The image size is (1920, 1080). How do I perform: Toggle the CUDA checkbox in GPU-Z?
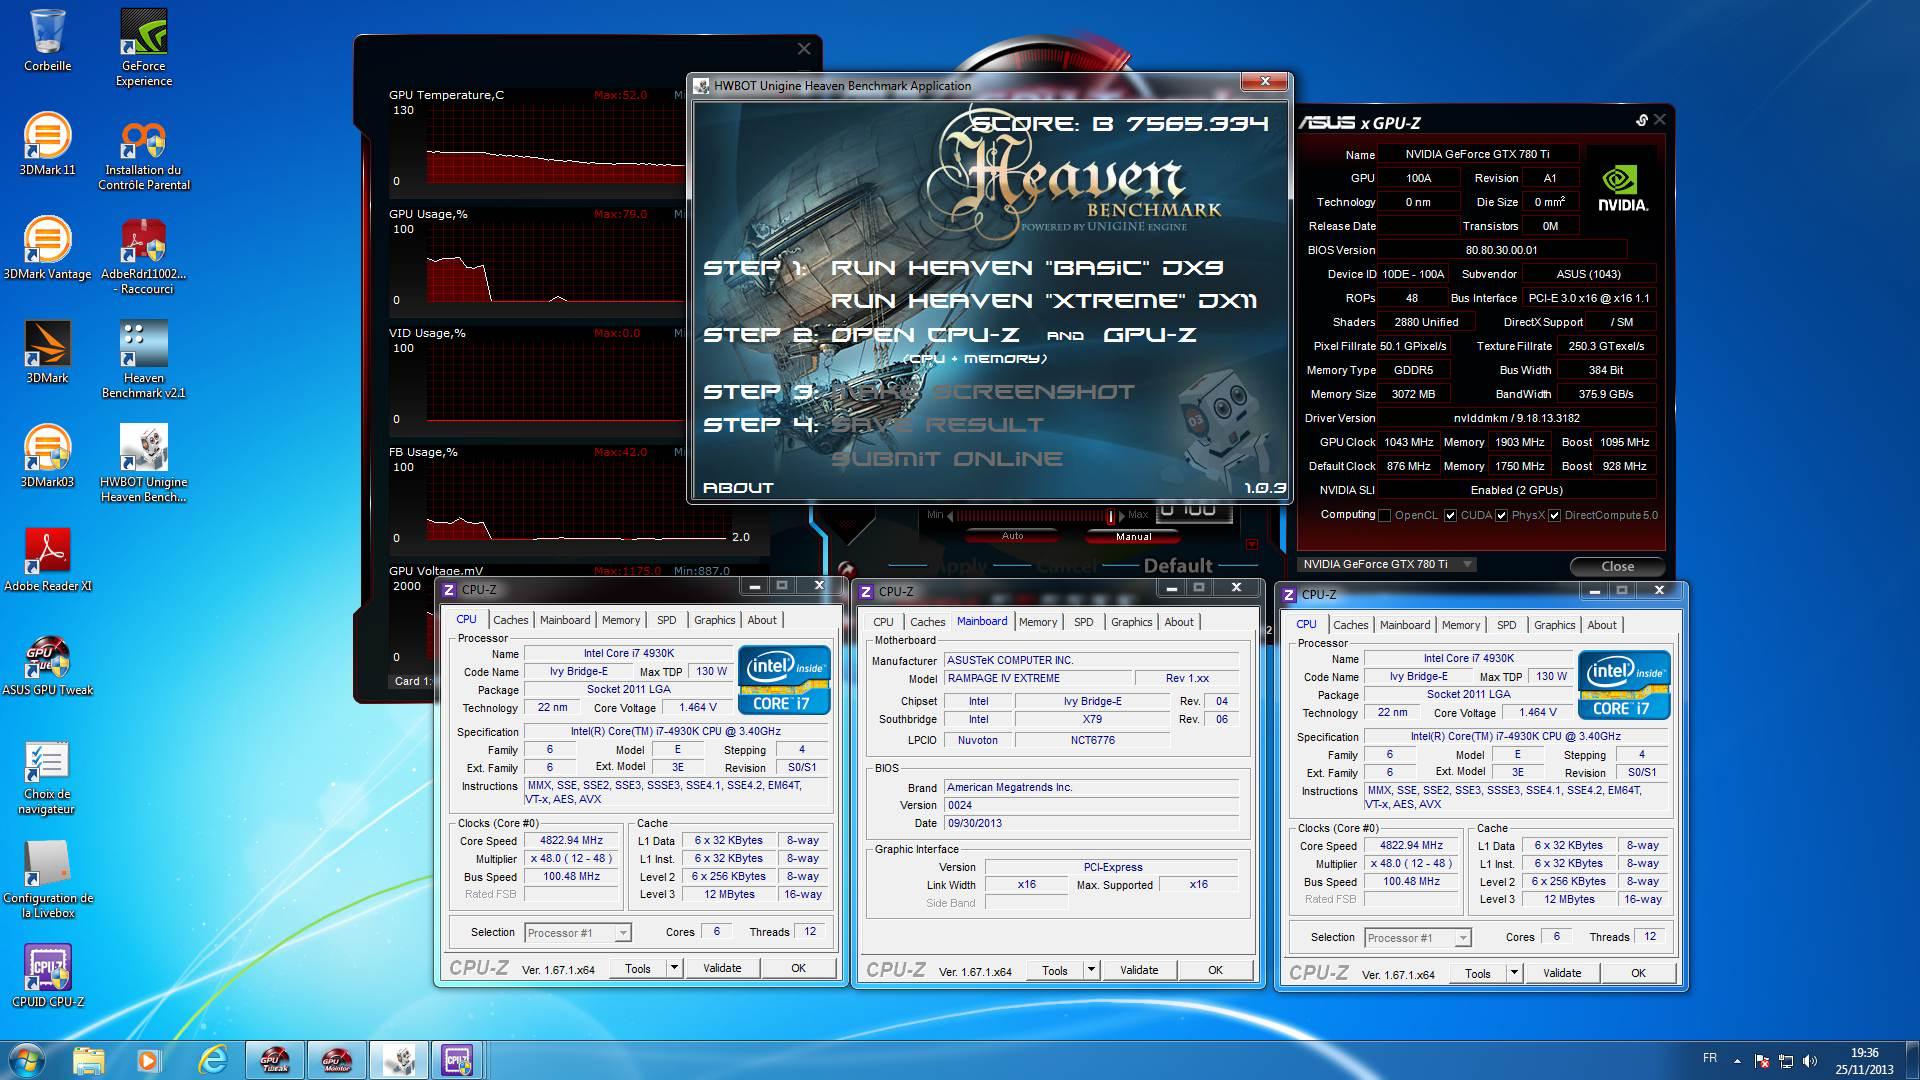point(1450,515)
